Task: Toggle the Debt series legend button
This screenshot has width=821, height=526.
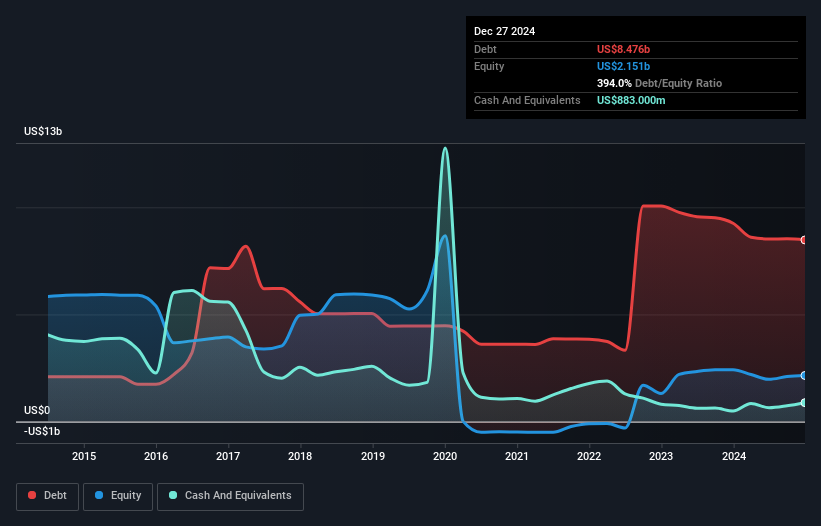Action: pyautogui.click(x=48, y=496)
